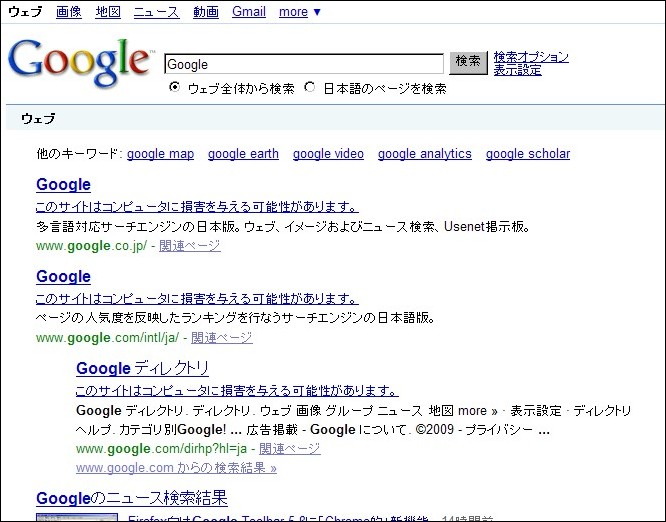Select the 日本語のページを検索 radio button

pyautogui.click(x=310, y=87)
